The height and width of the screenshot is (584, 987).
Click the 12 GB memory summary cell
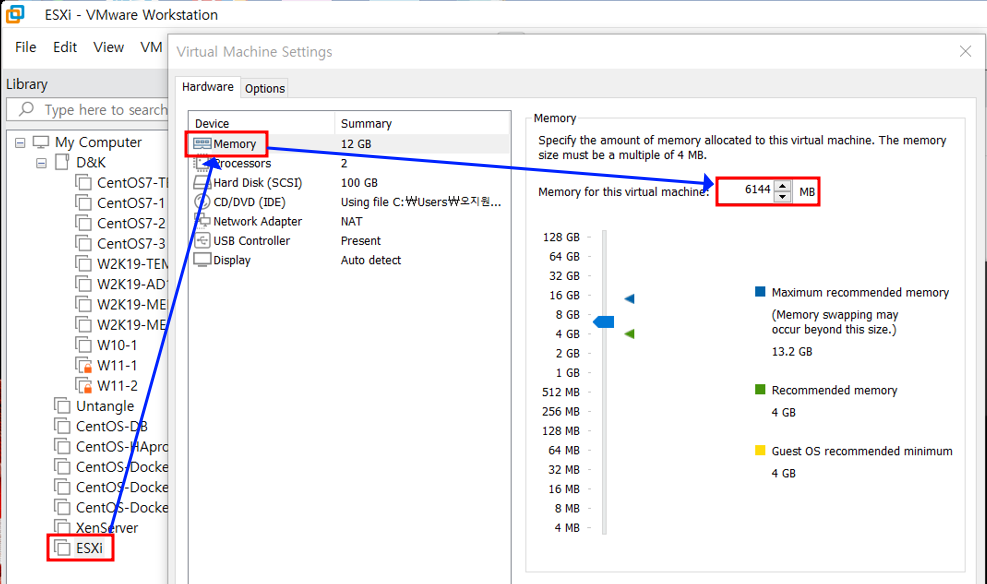pyautogui.click(x=356, y=143)
